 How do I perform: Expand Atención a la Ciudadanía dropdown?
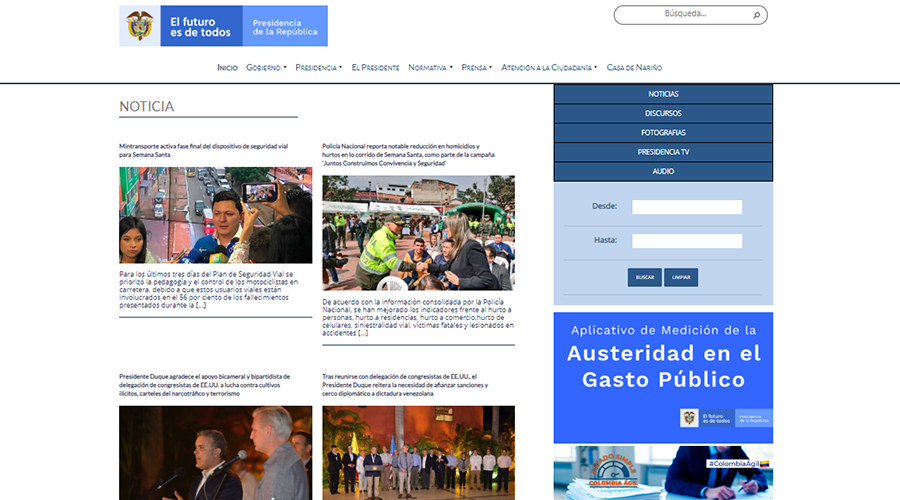[x=549, y=68]
